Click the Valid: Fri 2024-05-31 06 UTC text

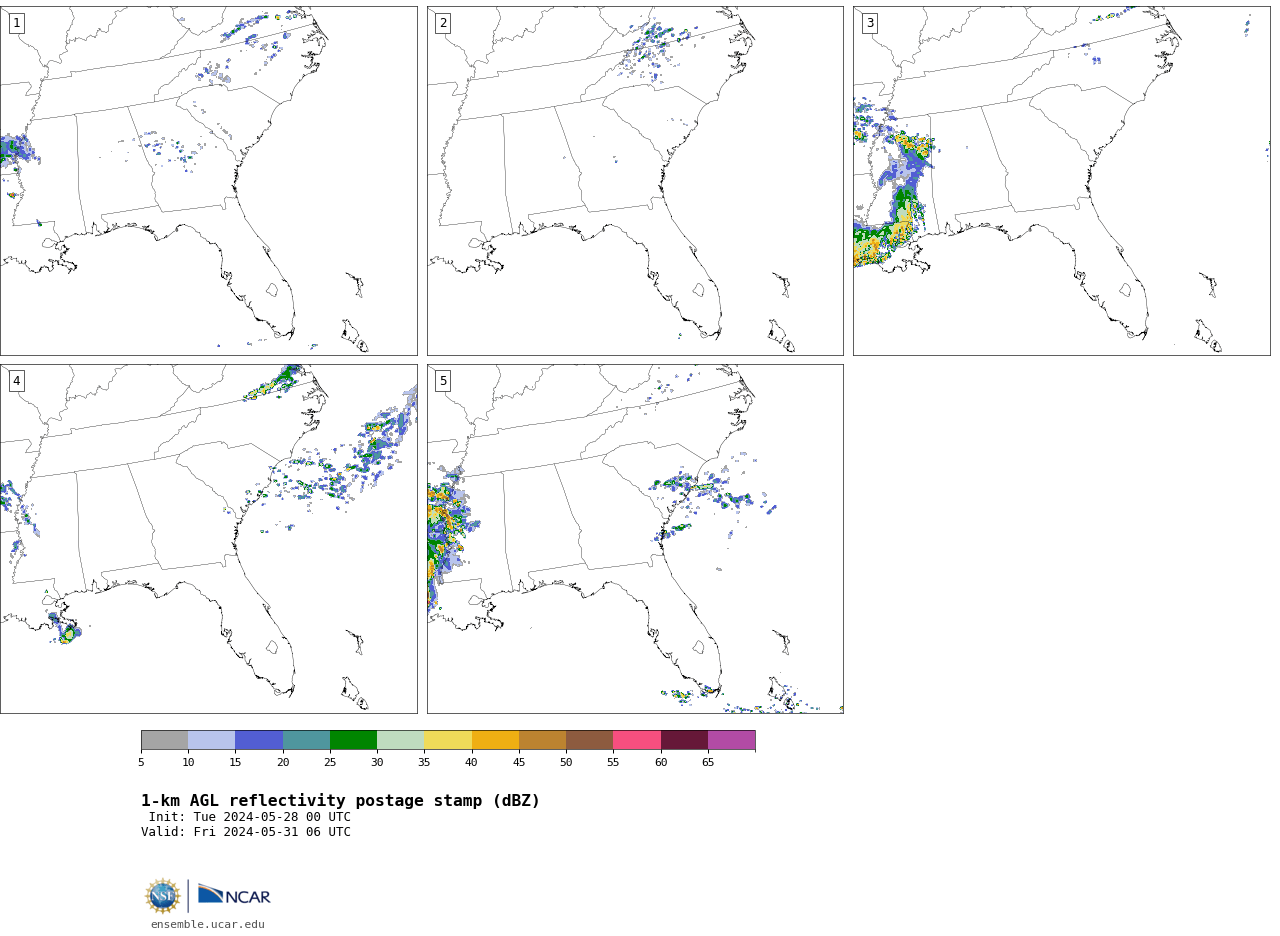coord(246,832)
